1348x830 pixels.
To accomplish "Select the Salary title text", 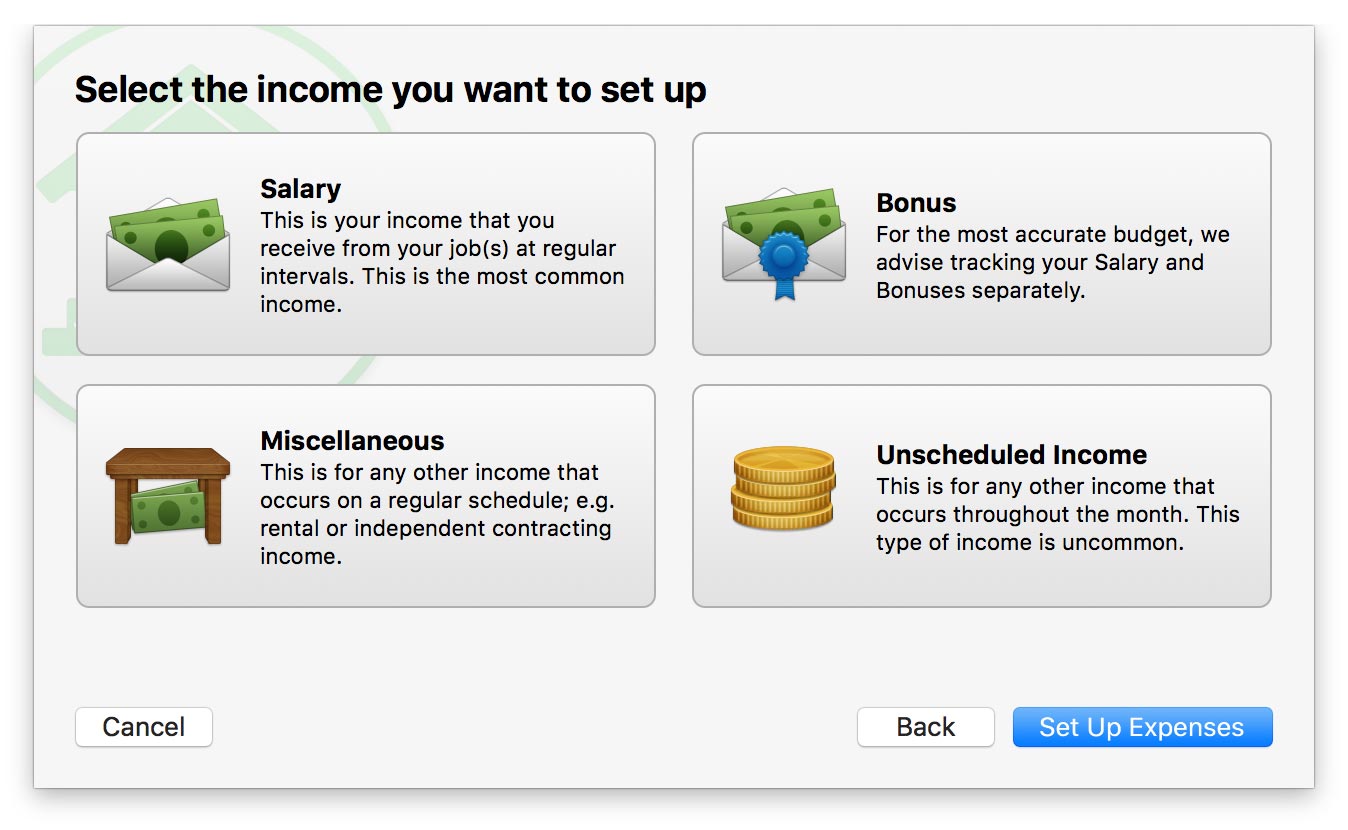I will [x=300, y=189].
